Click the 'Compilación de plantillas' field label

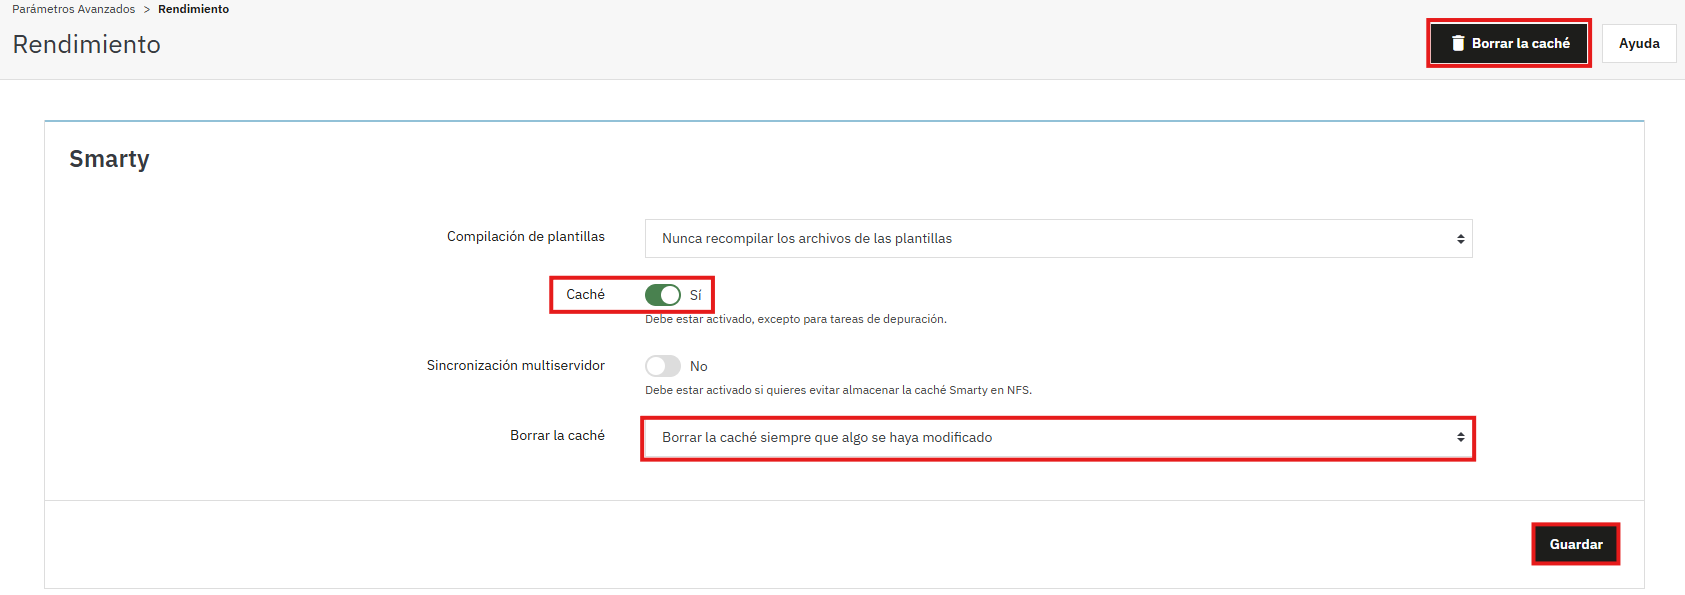525,237
